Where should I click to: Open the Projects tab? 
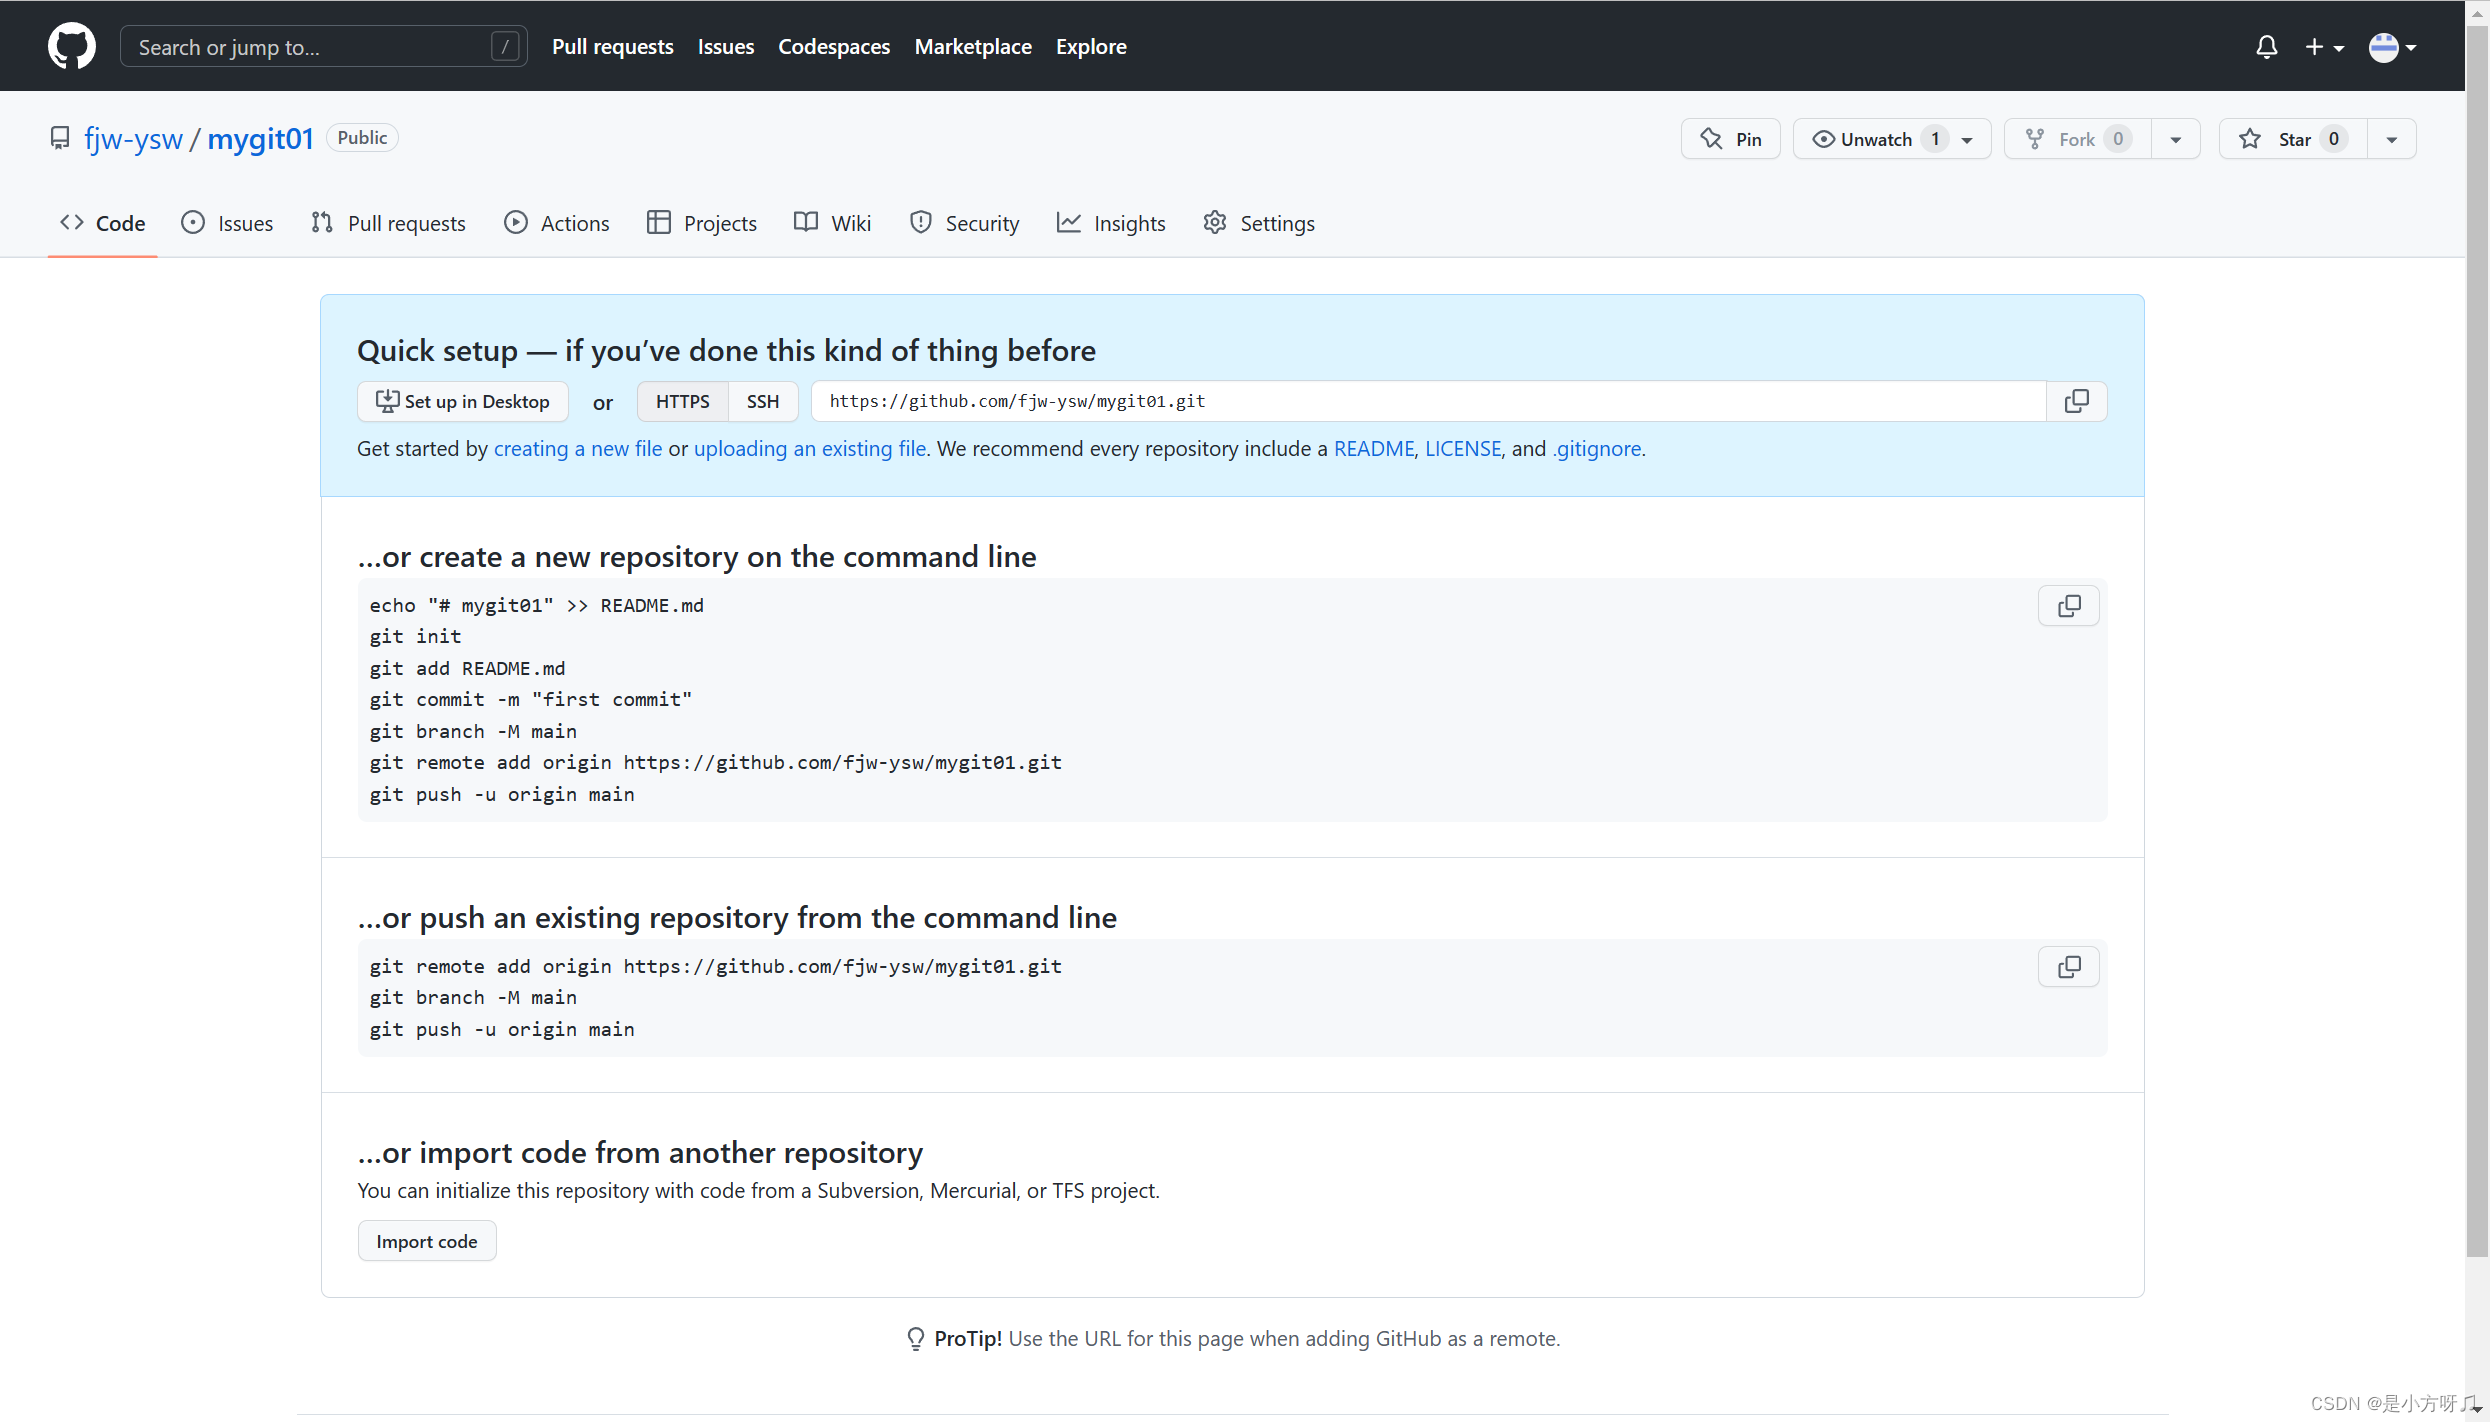click(702, 223)
